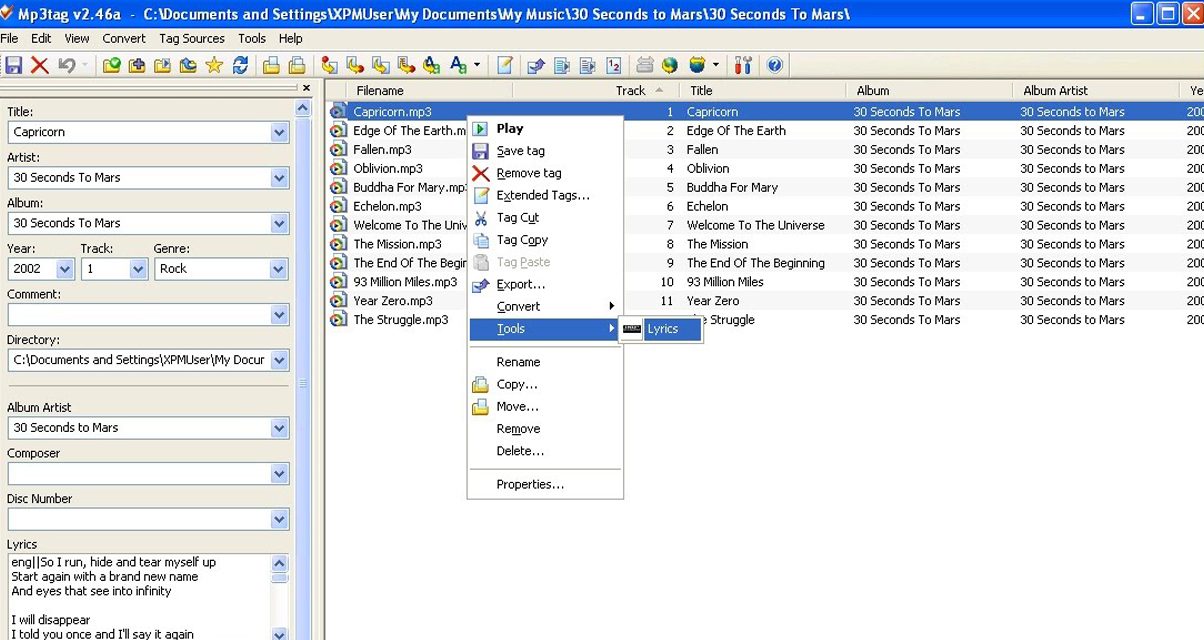Click the blue Help question mark icon
The height and width of the screenshot is (640, 1204).
coord(773,65)
